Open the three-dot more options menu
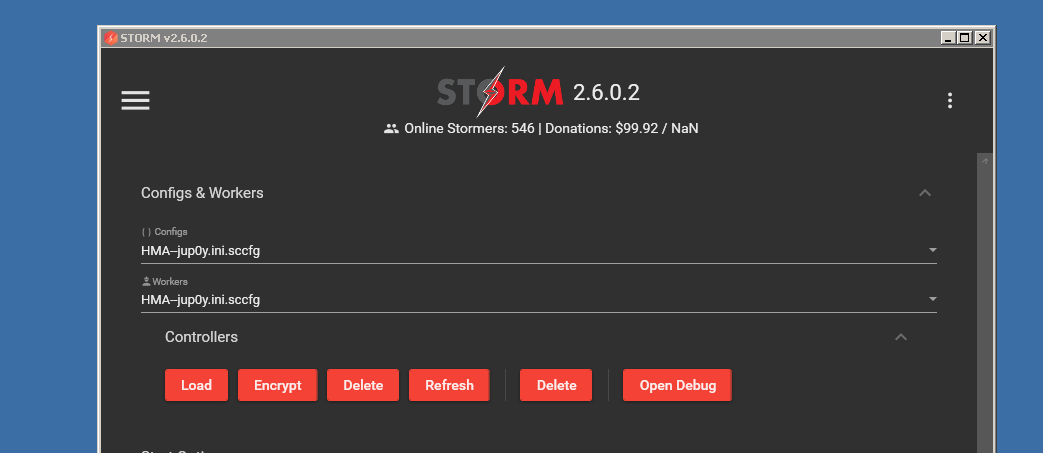Image resolution: width=1043 pixels, height=453 pixels. (x=950, y=100)
